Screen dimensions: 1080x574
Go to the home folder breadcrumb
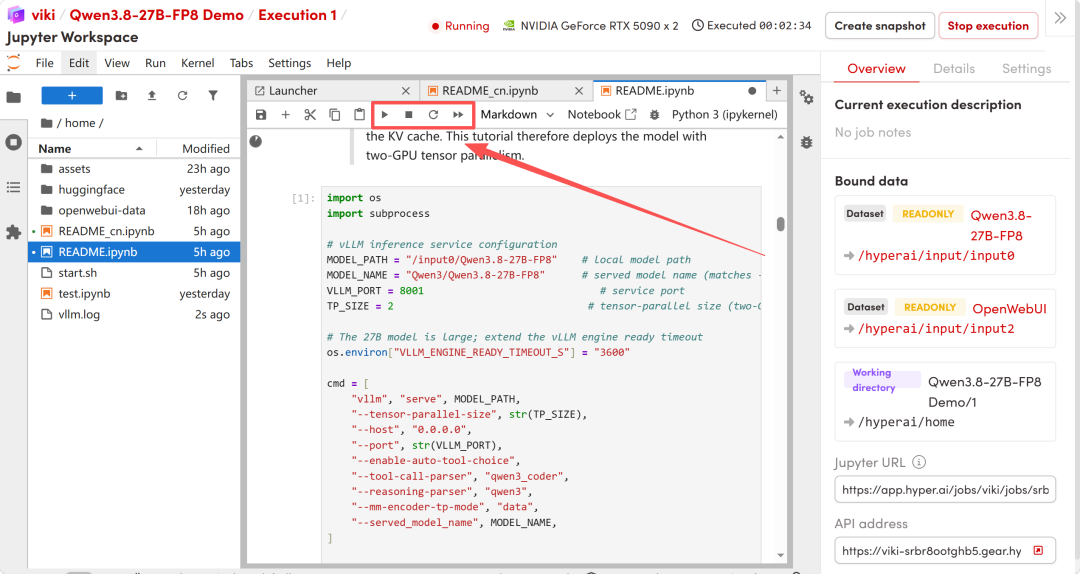coord(81,123)
